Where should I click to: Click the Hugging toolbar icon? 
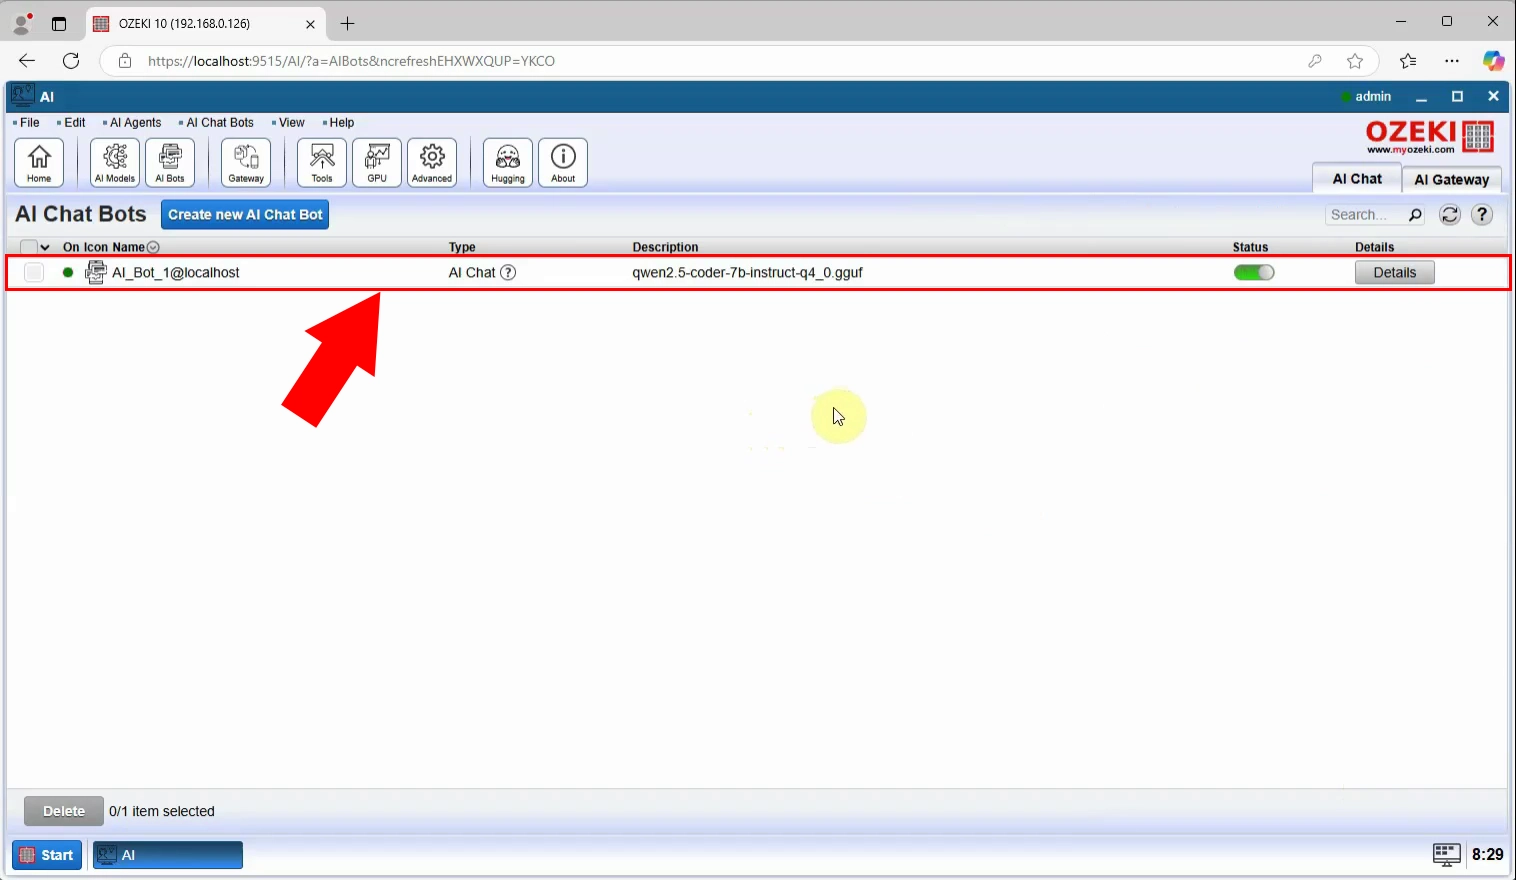click(508, 163)
